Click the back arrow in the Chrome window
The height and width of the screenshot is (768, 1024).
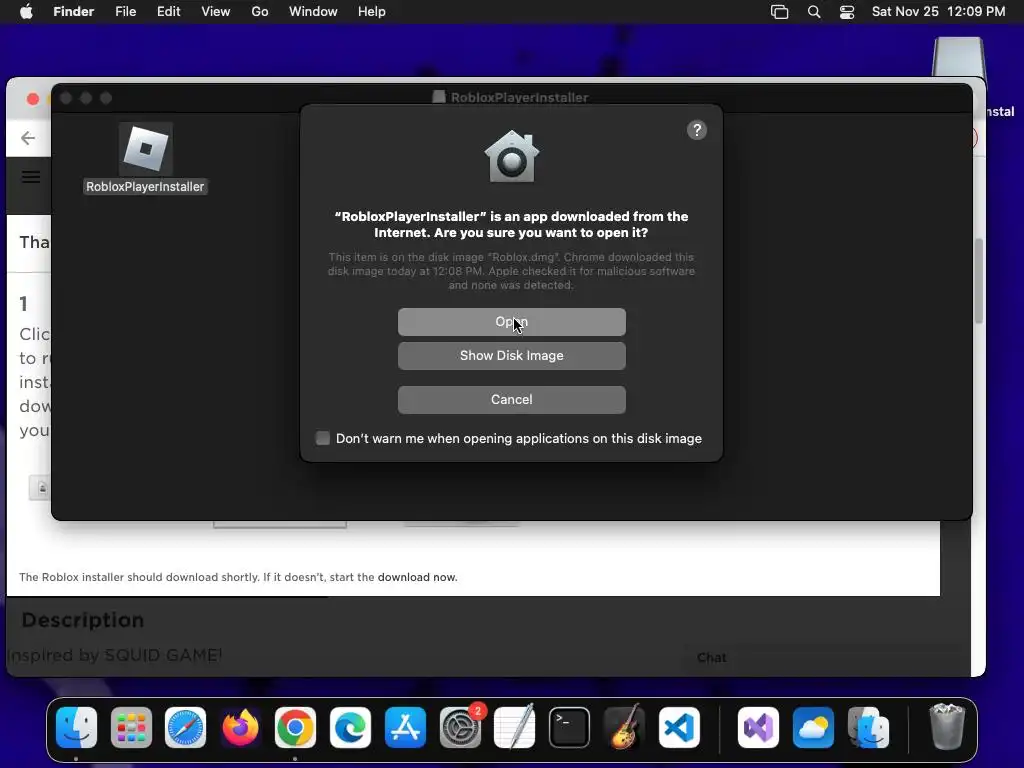[x=28, y=138]
